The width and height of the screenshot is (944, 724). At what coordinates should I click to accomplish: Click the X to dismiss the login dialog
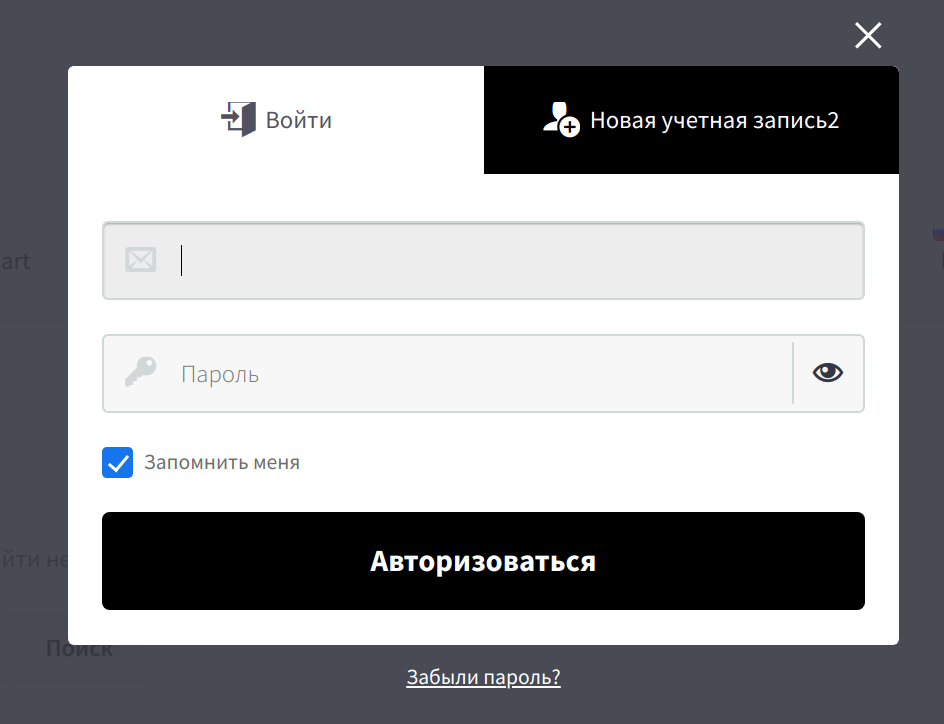[867, 35]
